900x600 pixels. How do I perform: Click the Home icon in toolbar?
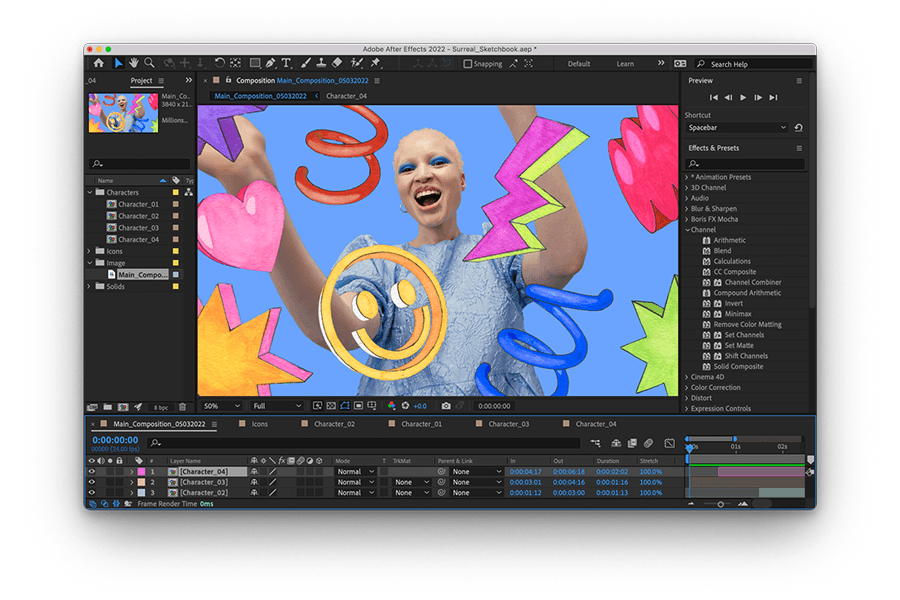pos(98,63)
